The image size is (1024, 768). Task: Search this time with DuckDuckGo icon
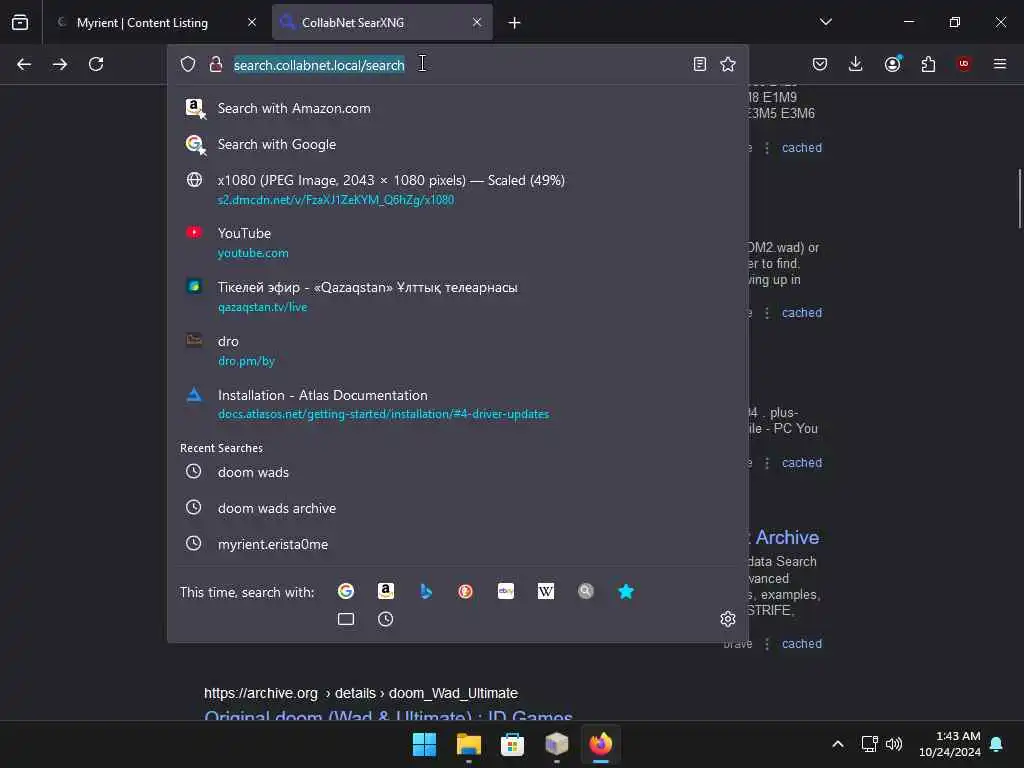click(465, 592)
